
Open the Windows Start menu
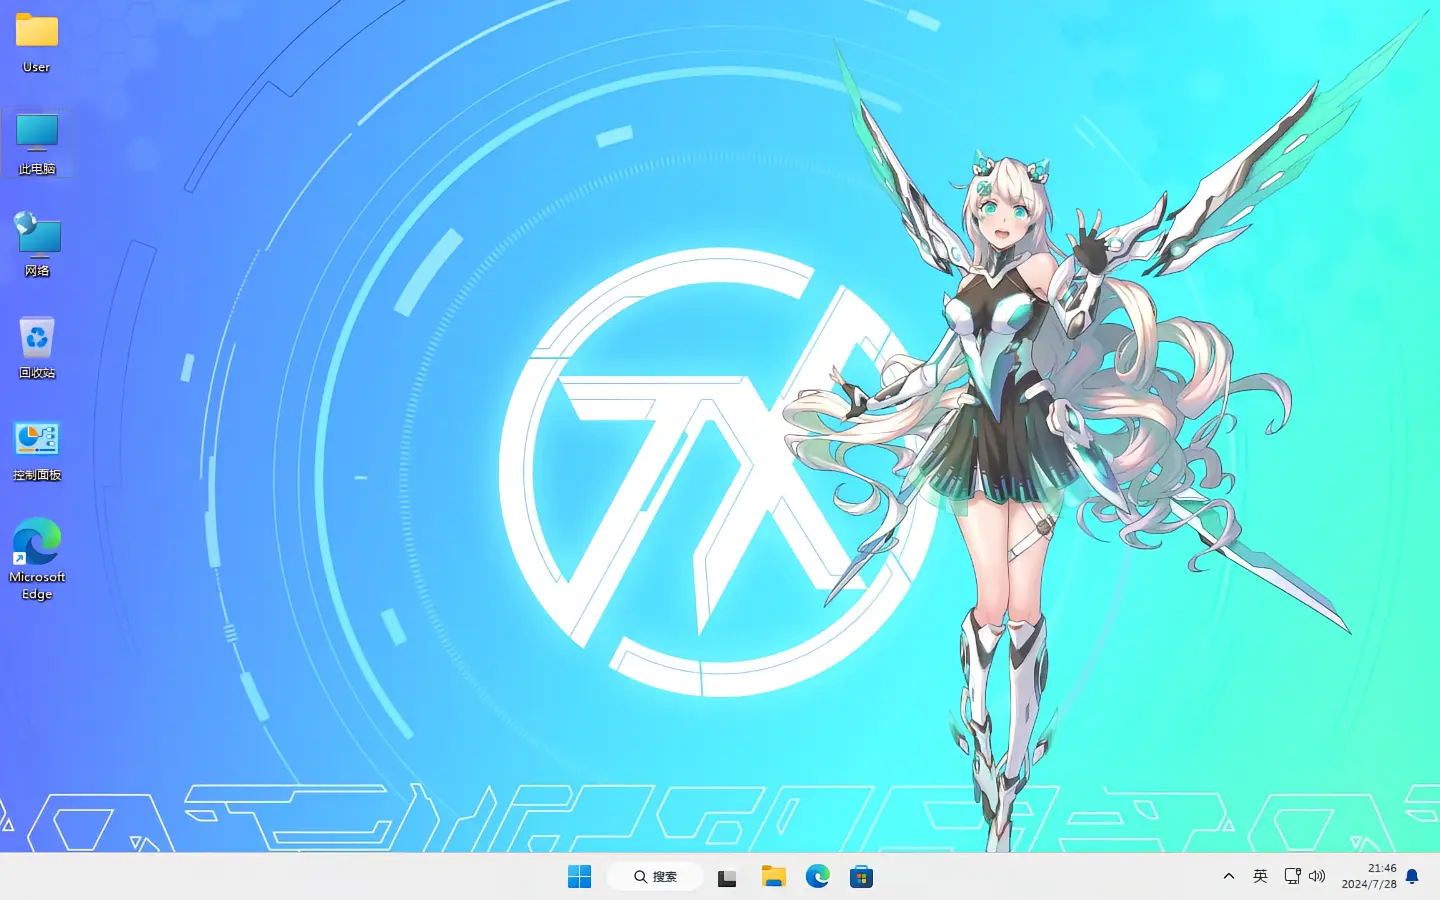tap(579, 877)
